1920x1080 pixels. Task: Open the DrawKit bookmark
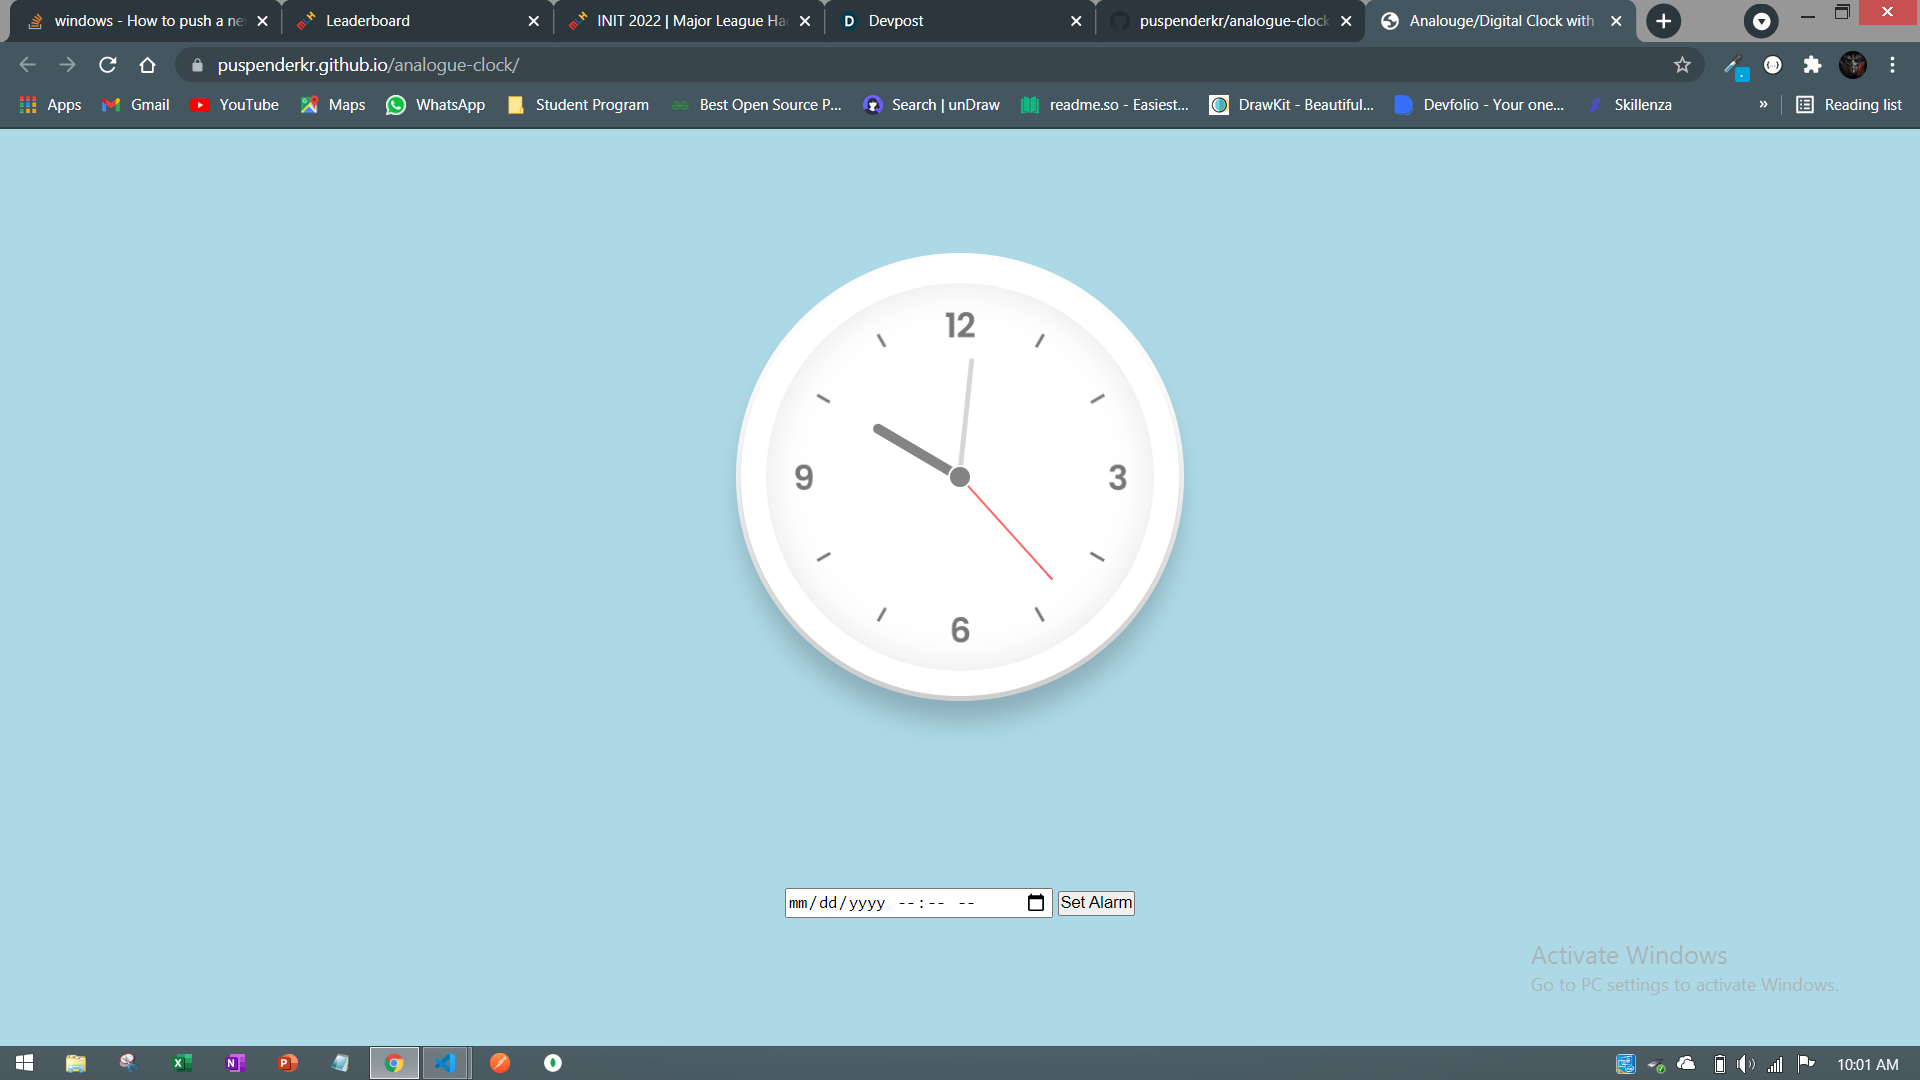(1292, 104)
